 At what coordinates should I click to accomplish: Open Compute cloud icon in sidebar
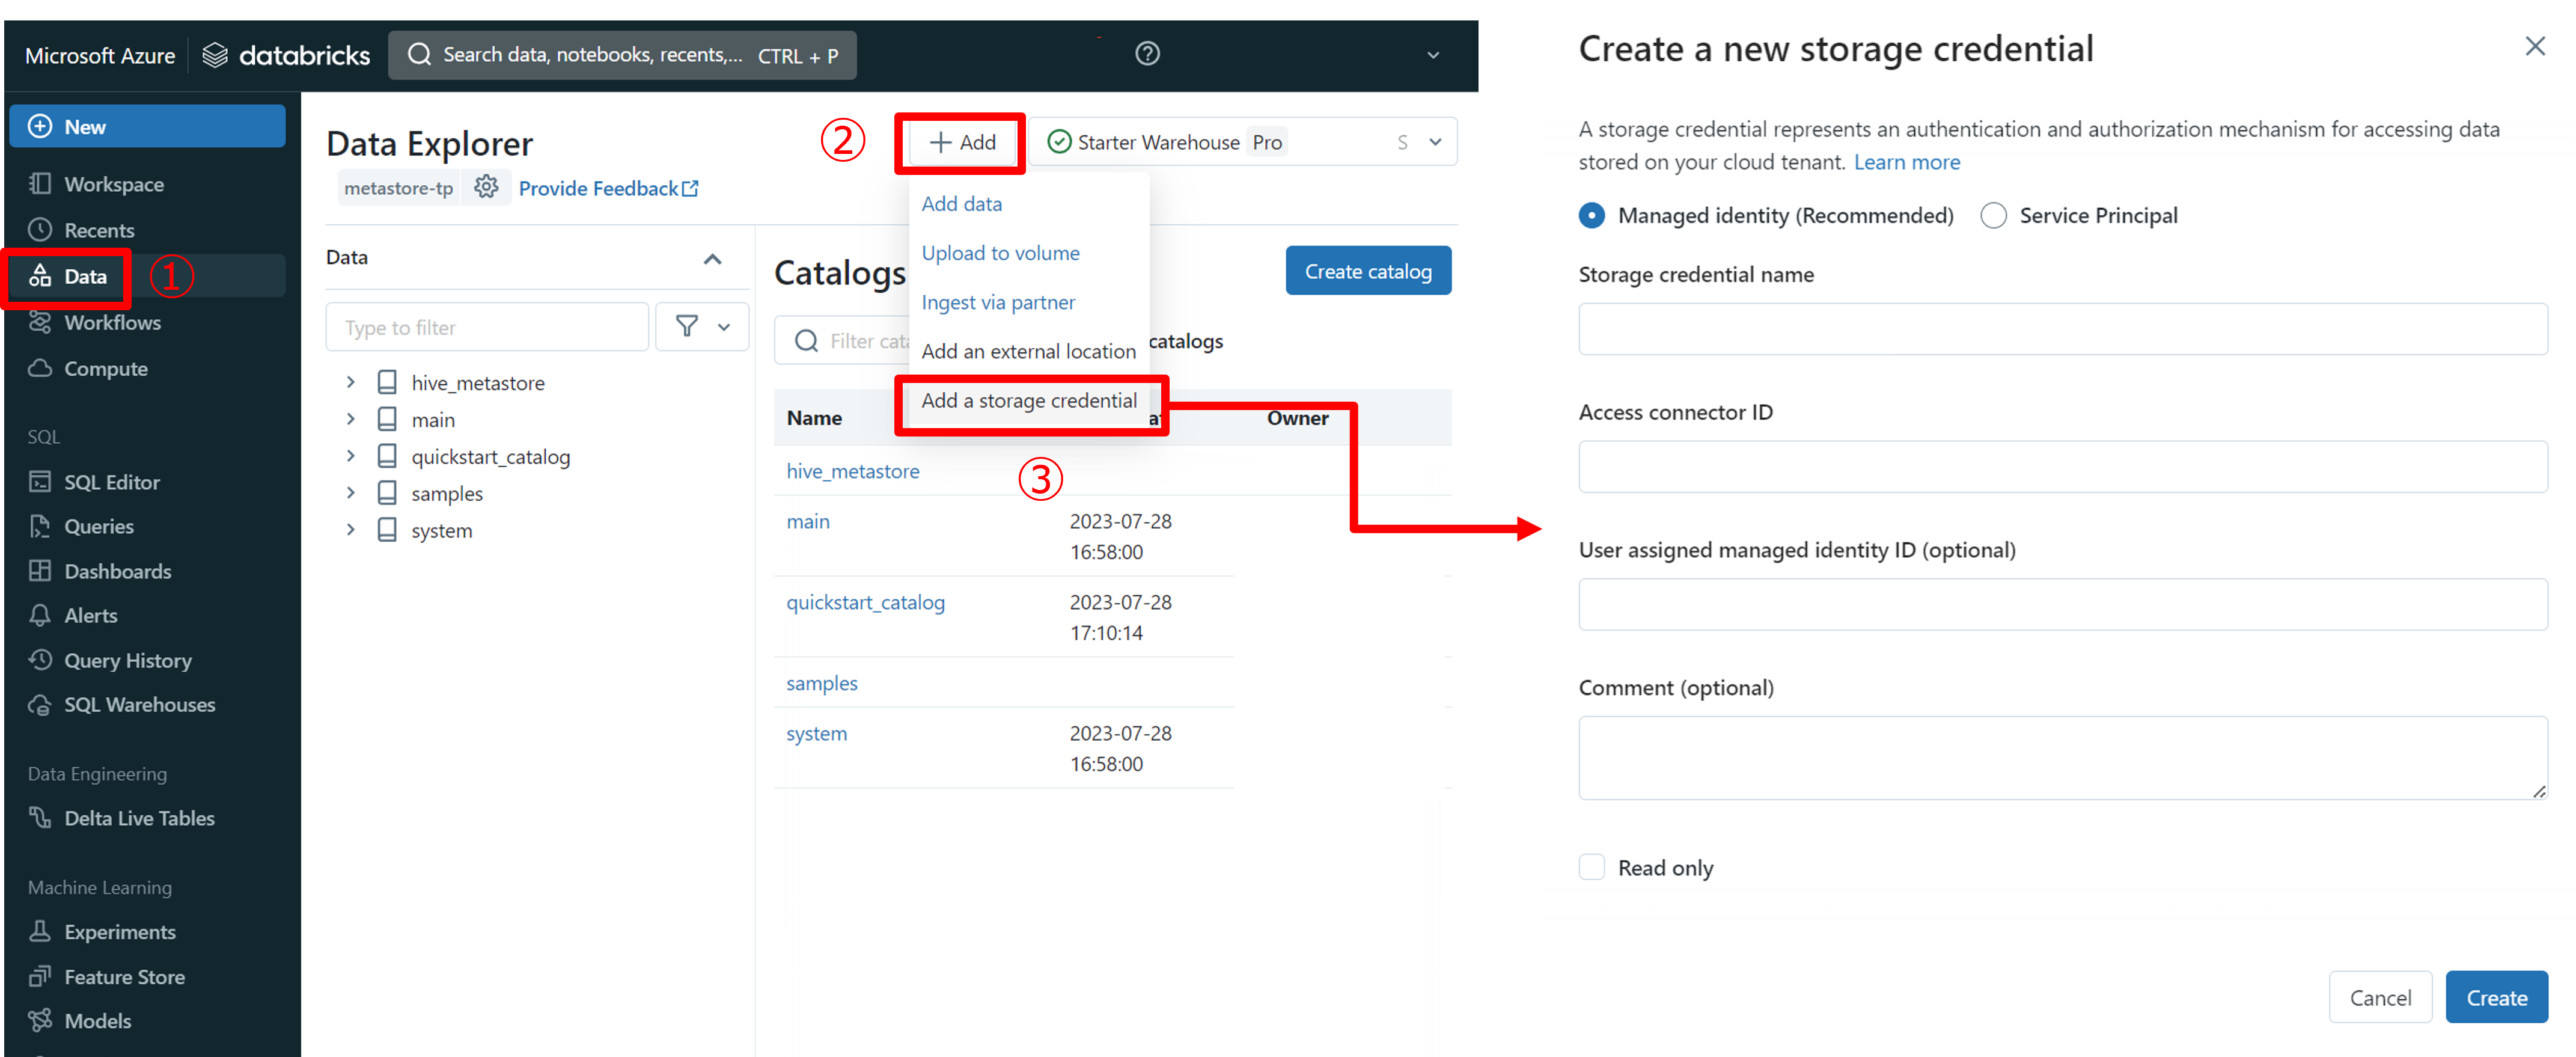pyautogui.click(x=40, y=368)
